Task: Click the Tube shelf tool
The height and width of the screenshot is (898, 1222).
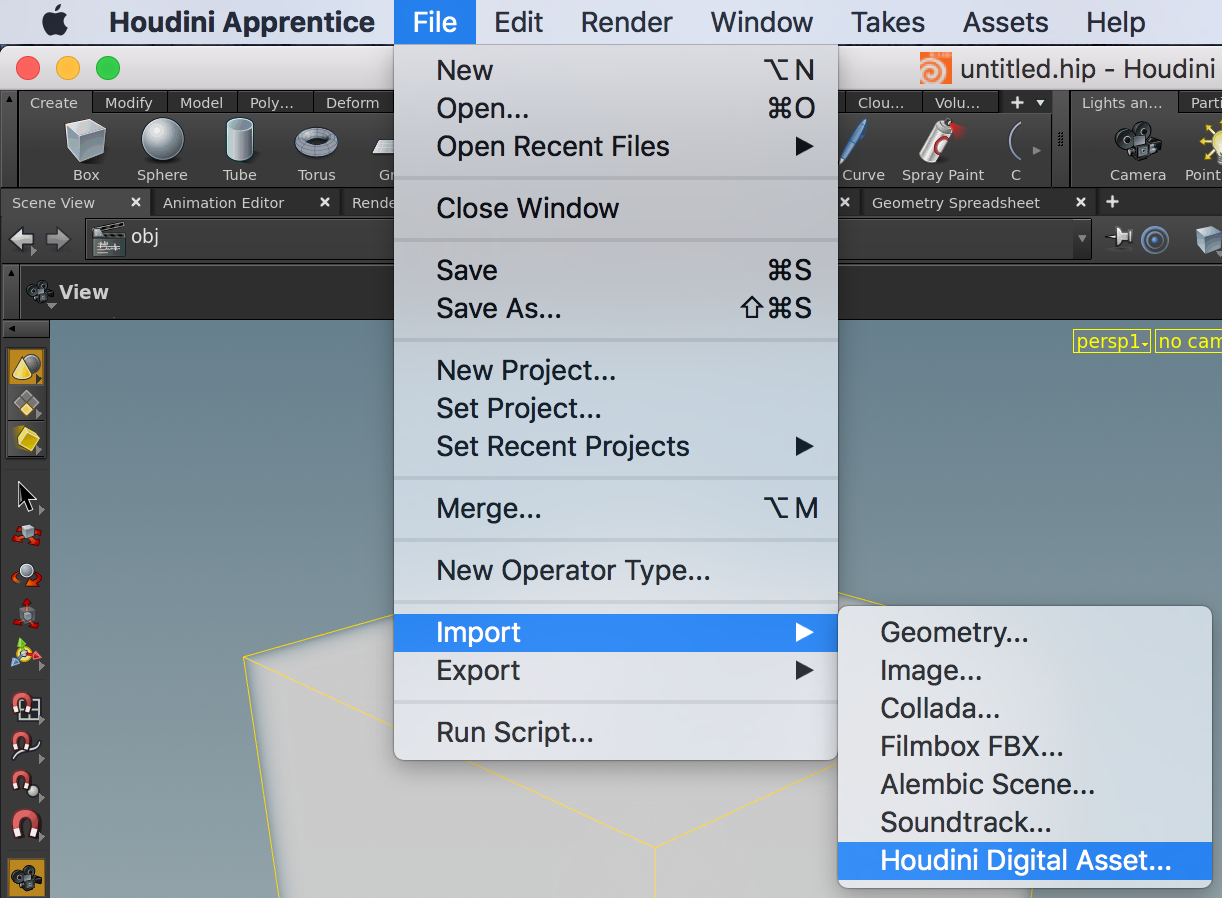Action: click(239, 150)
